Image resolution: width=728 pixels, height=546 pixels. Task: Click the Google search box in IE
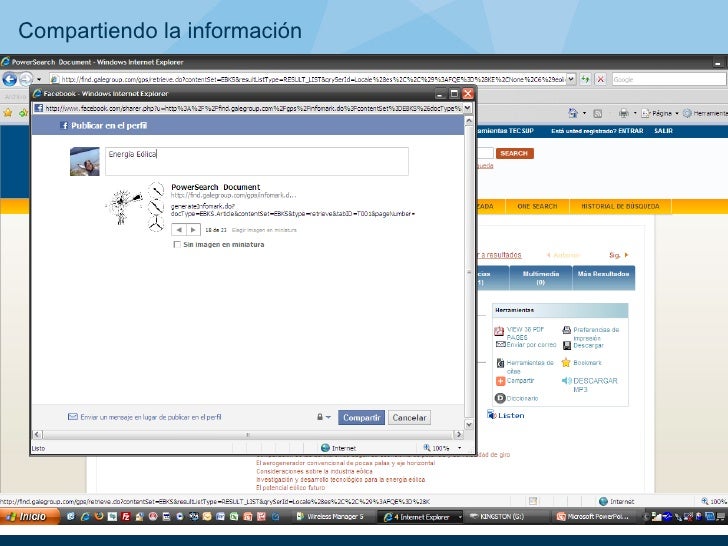coord(669,79)
